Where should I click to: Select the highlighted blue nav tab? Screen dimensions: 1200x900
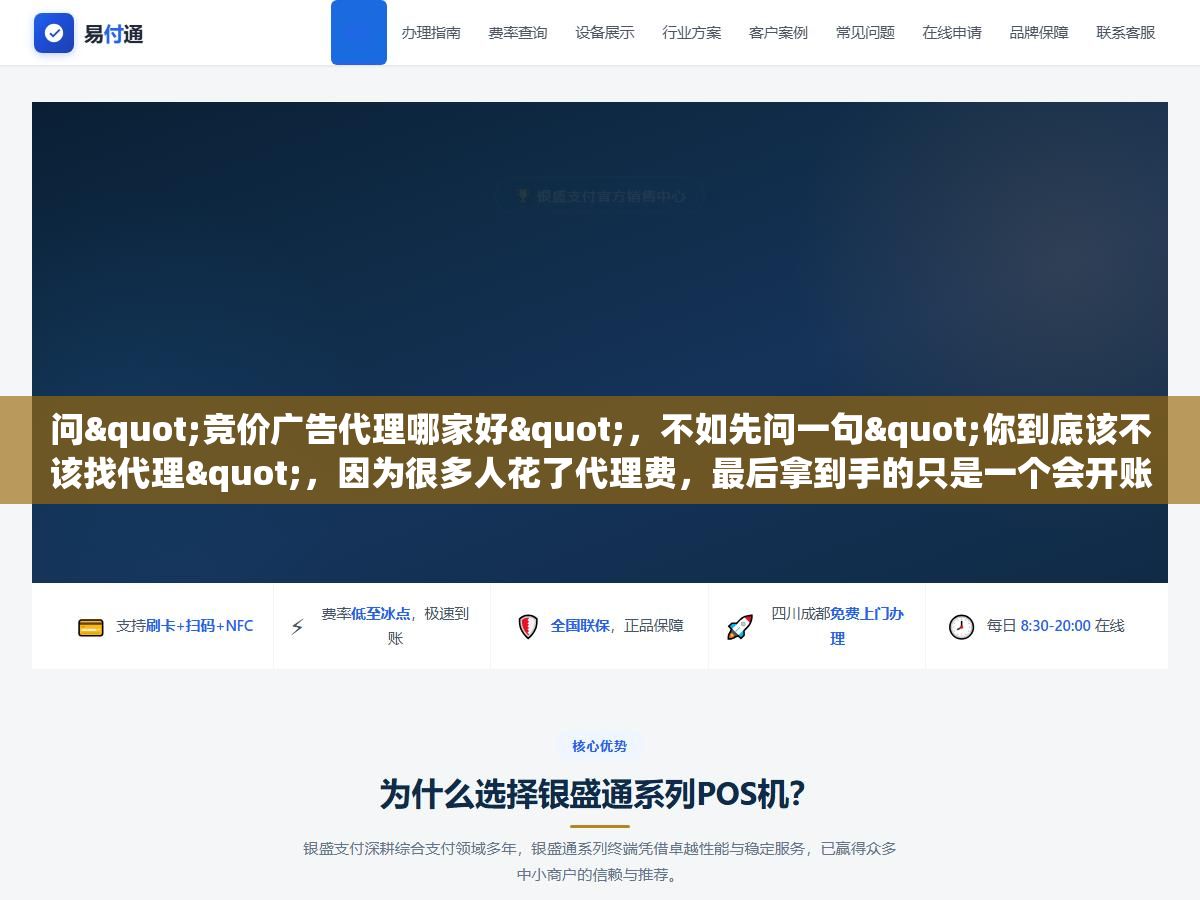(359, 32)
